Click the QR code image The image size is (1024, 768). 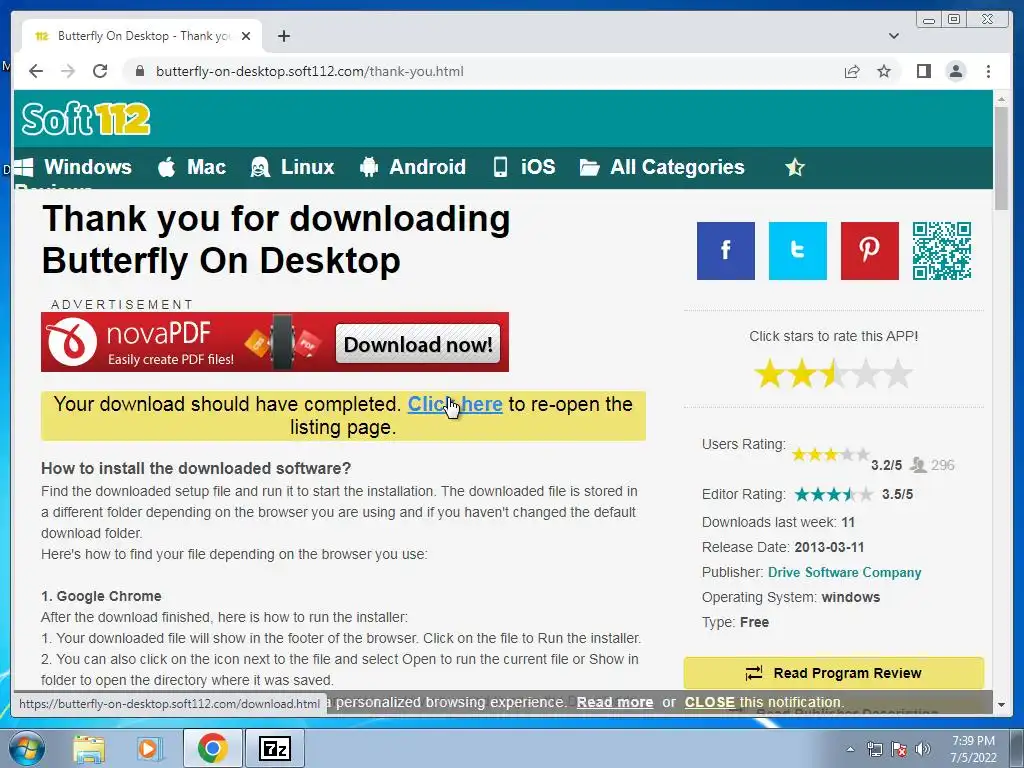point(942,251)
